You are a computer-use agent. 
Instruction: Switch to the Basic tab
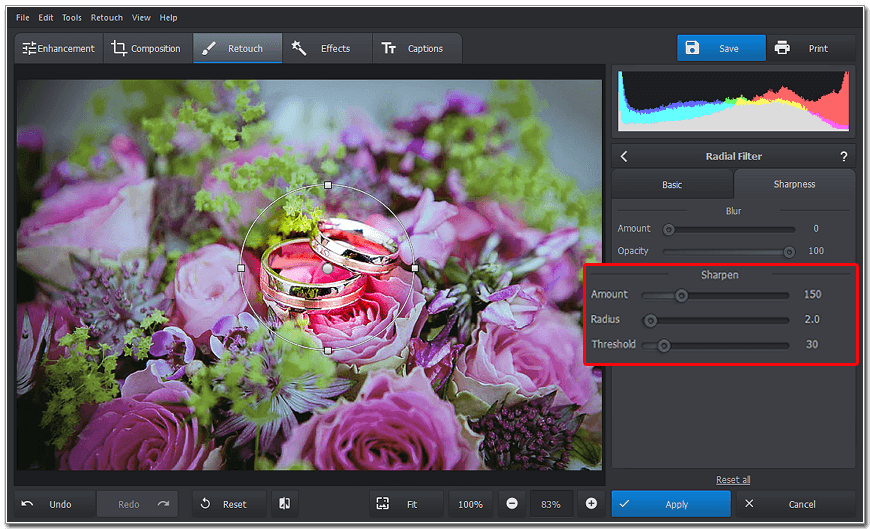(x=672, y=184)
